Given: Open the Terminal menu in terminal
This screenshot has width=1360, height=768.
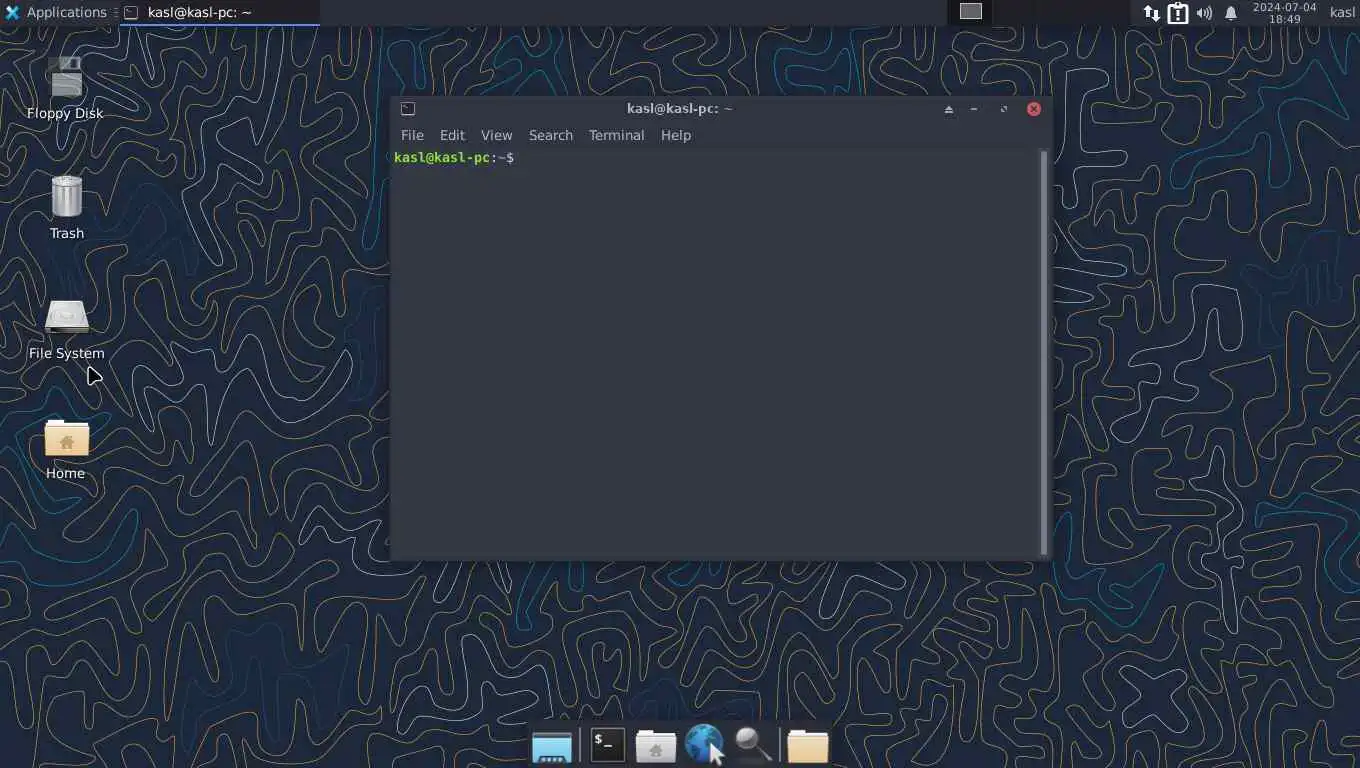Looking at the screenshot, I should pyautogui.click(x=616, y=135).
